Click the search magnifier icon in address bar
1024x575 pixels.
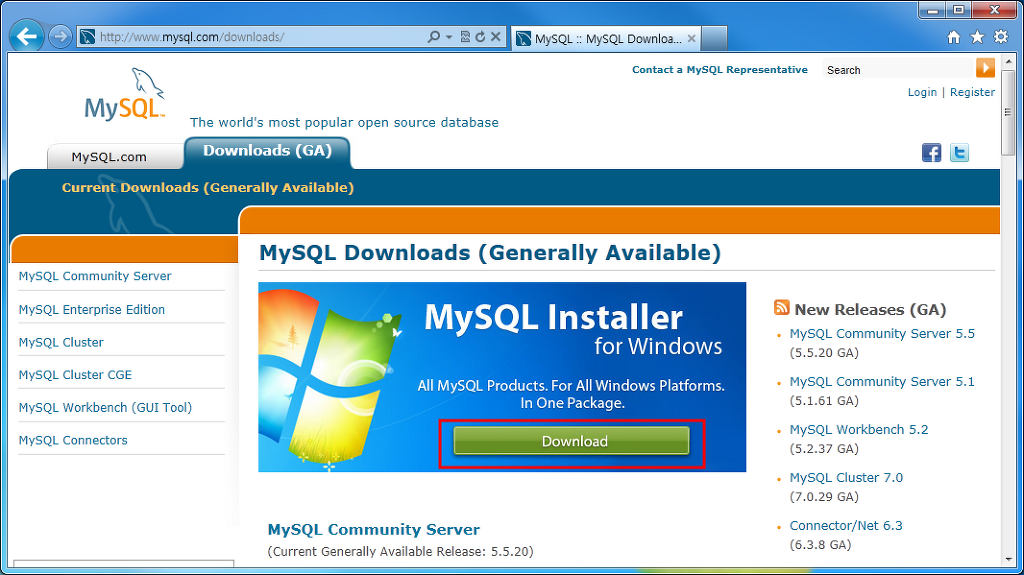tap(433, 37)
